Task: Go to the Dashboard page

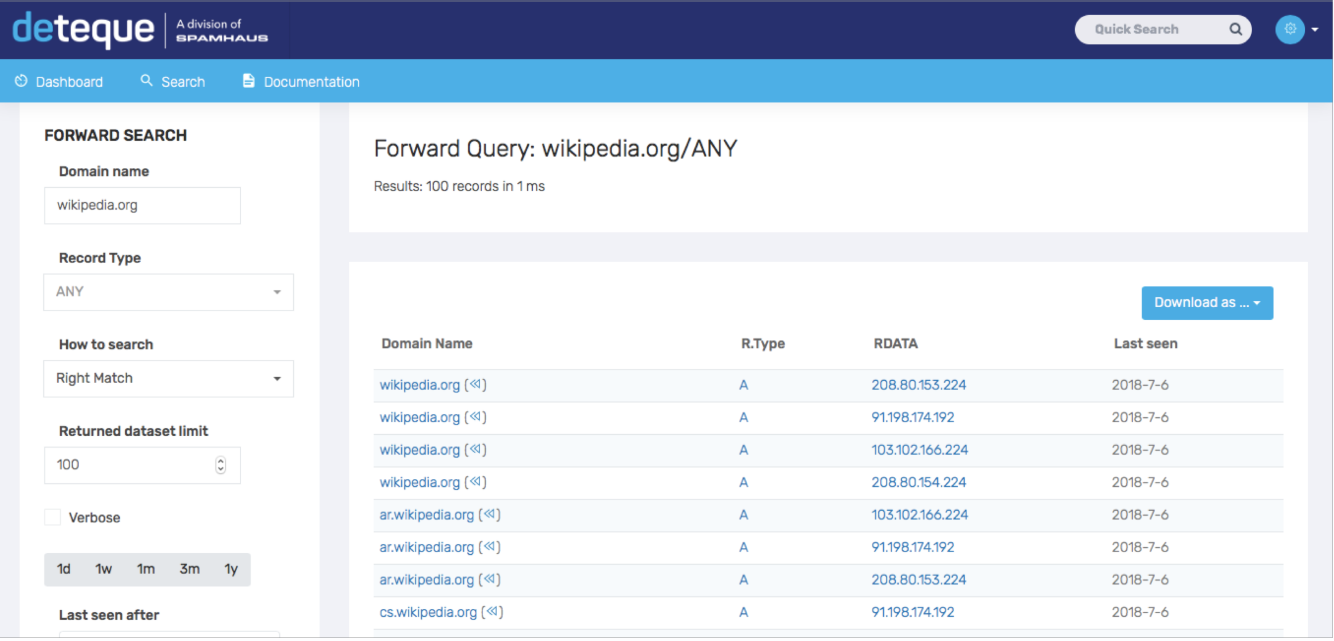Action: [x=59, y=82]
